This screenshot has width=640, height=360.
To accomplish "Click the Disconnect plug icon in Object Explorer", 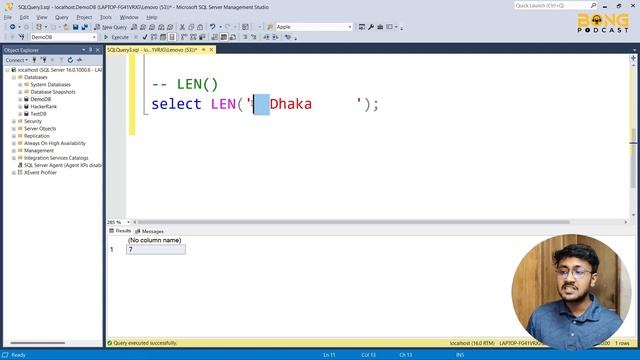I will coord(44,60).
